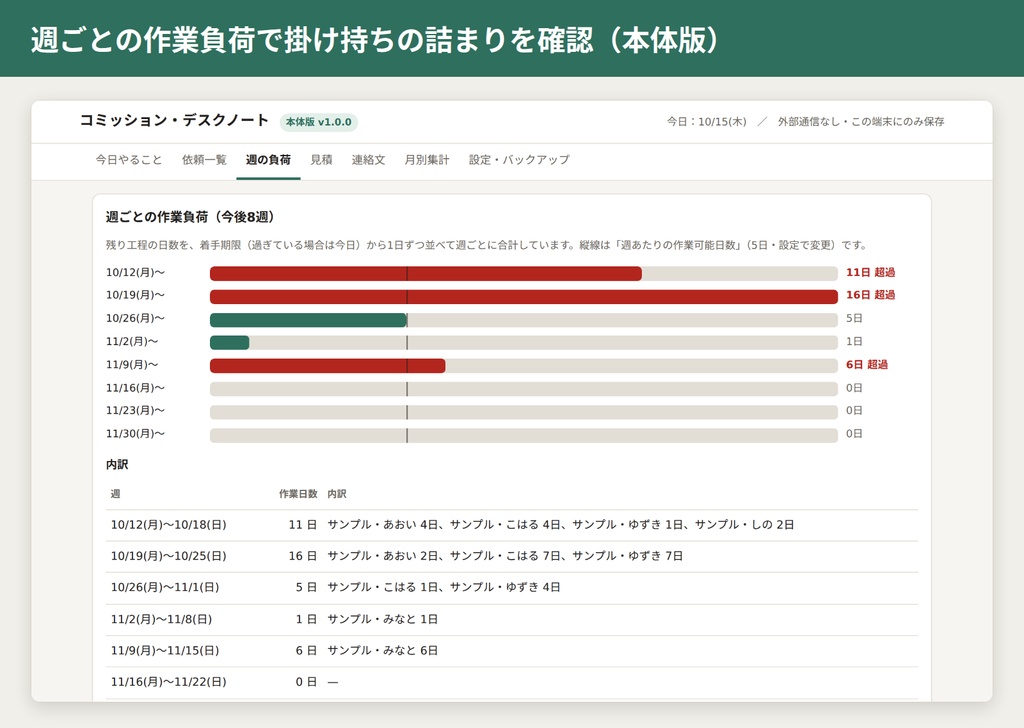Click the red load bar for 10/19(月)〜
The width and height of the screenshot is (1024, 728).
click(523, 297)
